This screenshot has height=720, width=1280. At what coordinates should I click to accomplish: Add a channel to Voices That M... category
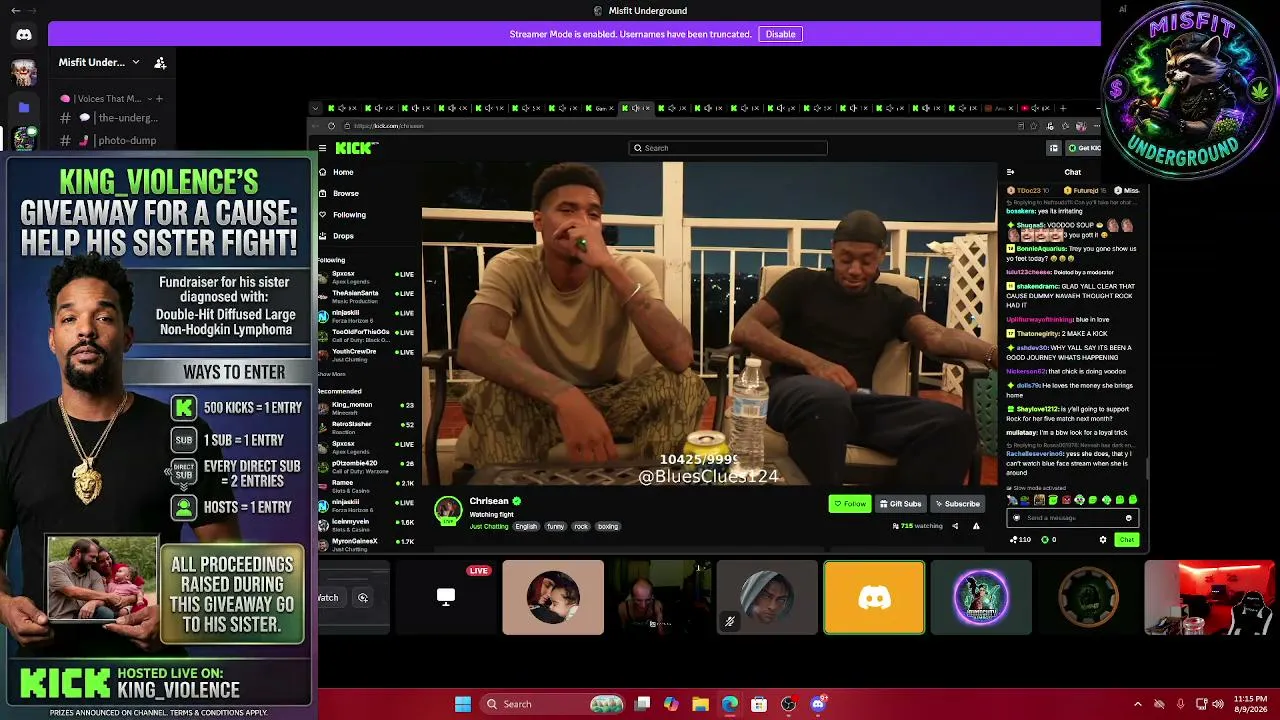click(x=158, y=99)
